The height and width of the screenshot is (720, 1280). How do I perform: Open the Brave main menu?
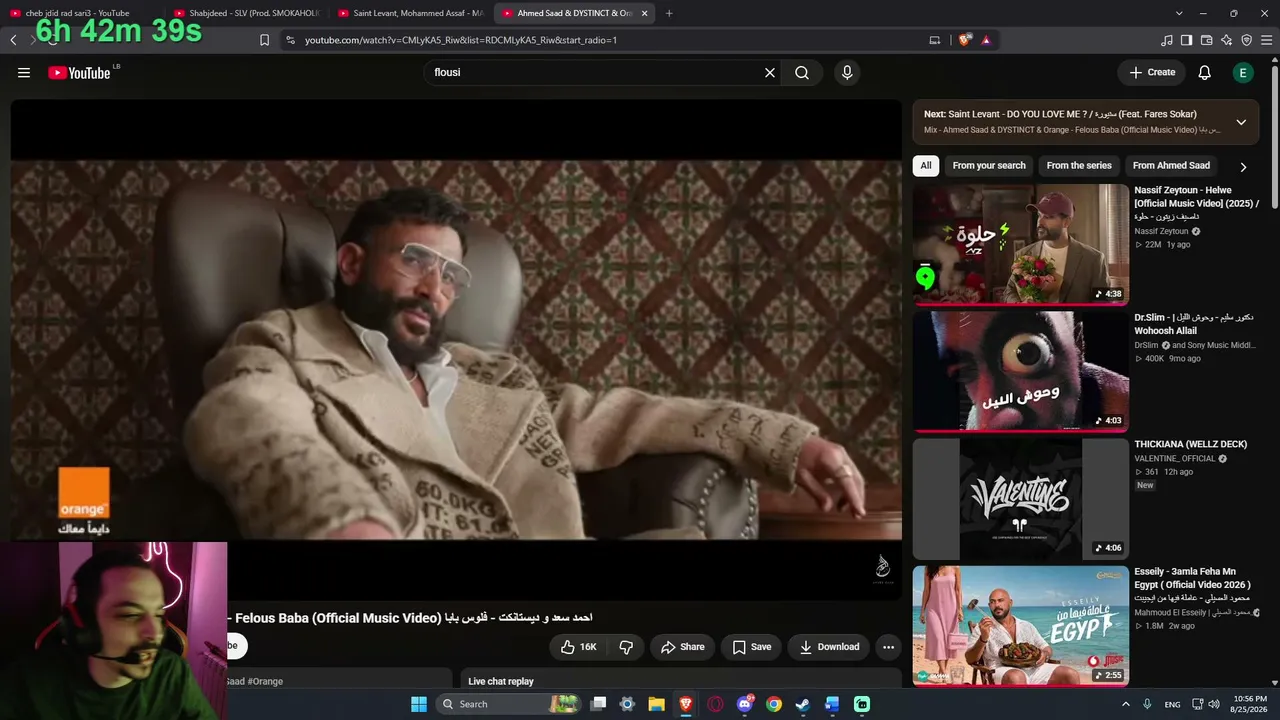[x=1267, y=40]
